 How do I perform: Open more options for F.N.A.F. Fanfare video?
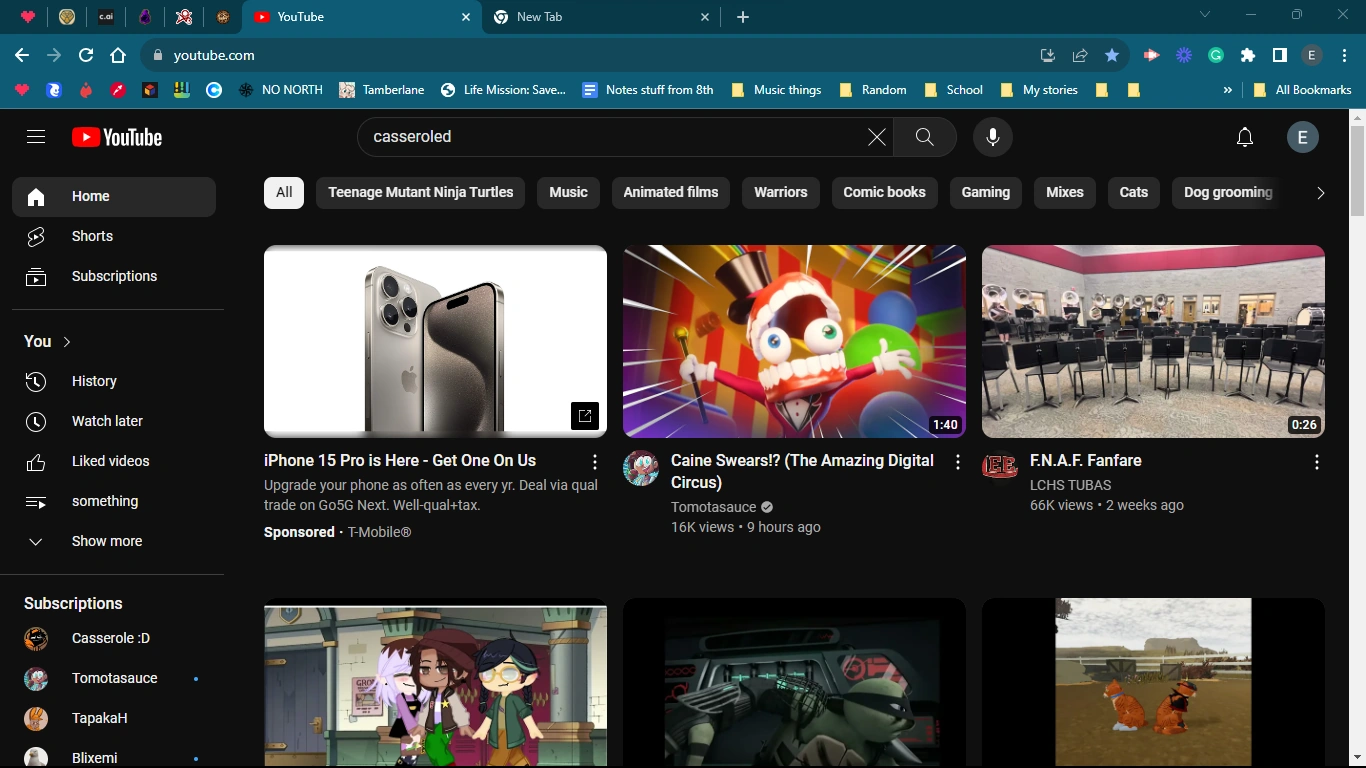coord(1316,461)
